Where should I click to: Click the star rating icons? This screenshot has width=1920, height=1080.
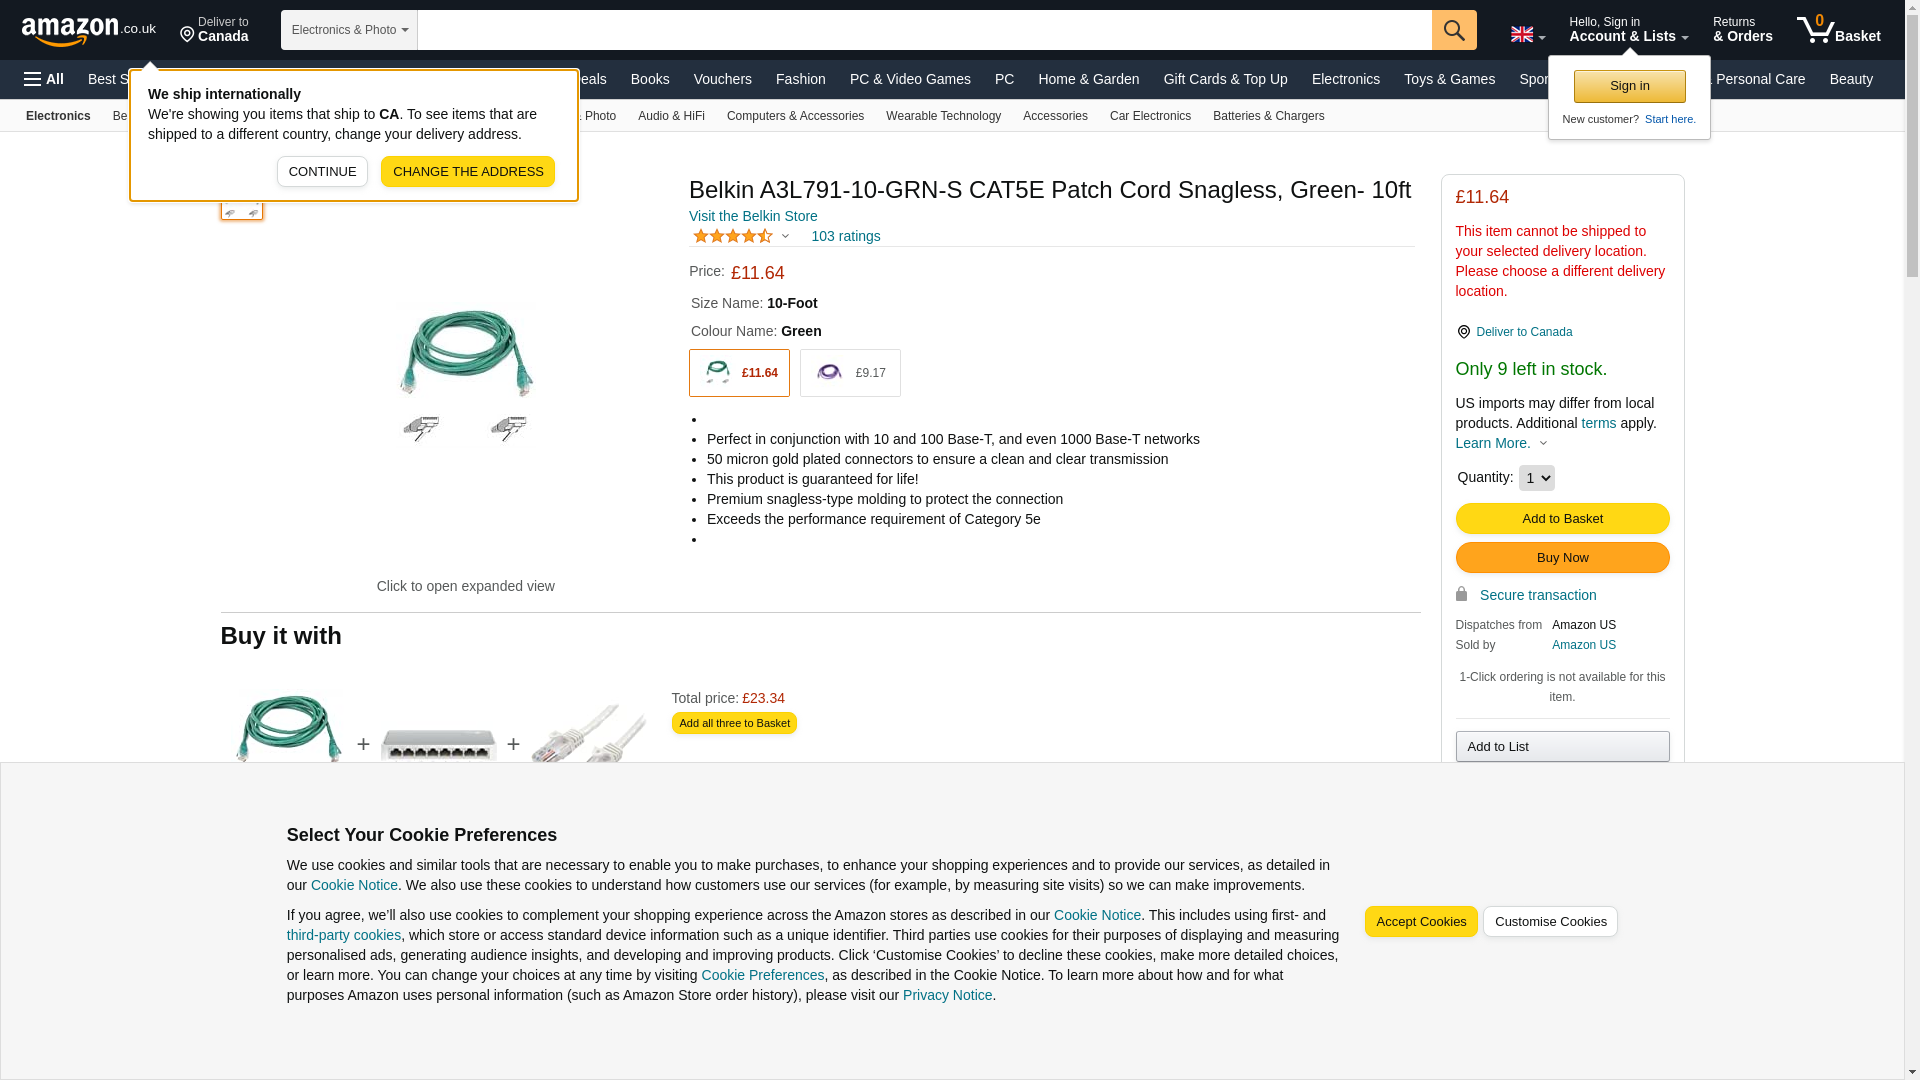point(732,237)
